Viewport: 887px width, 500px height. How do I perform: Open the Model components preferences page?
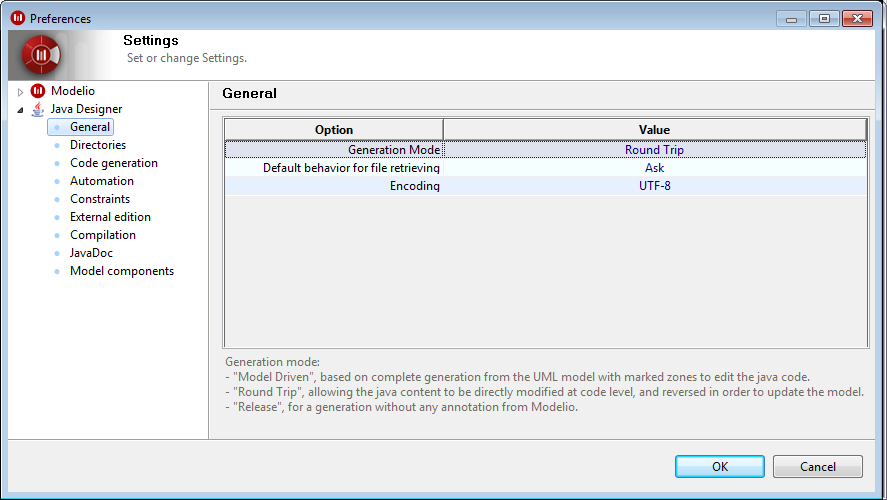pyautogui.click(x=122, y=271)
